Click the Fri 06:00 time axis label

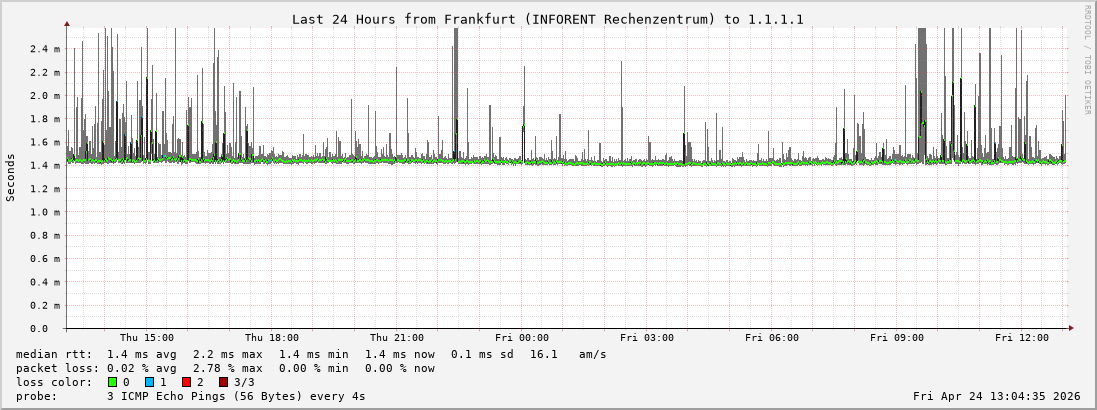tap(771, 338)
